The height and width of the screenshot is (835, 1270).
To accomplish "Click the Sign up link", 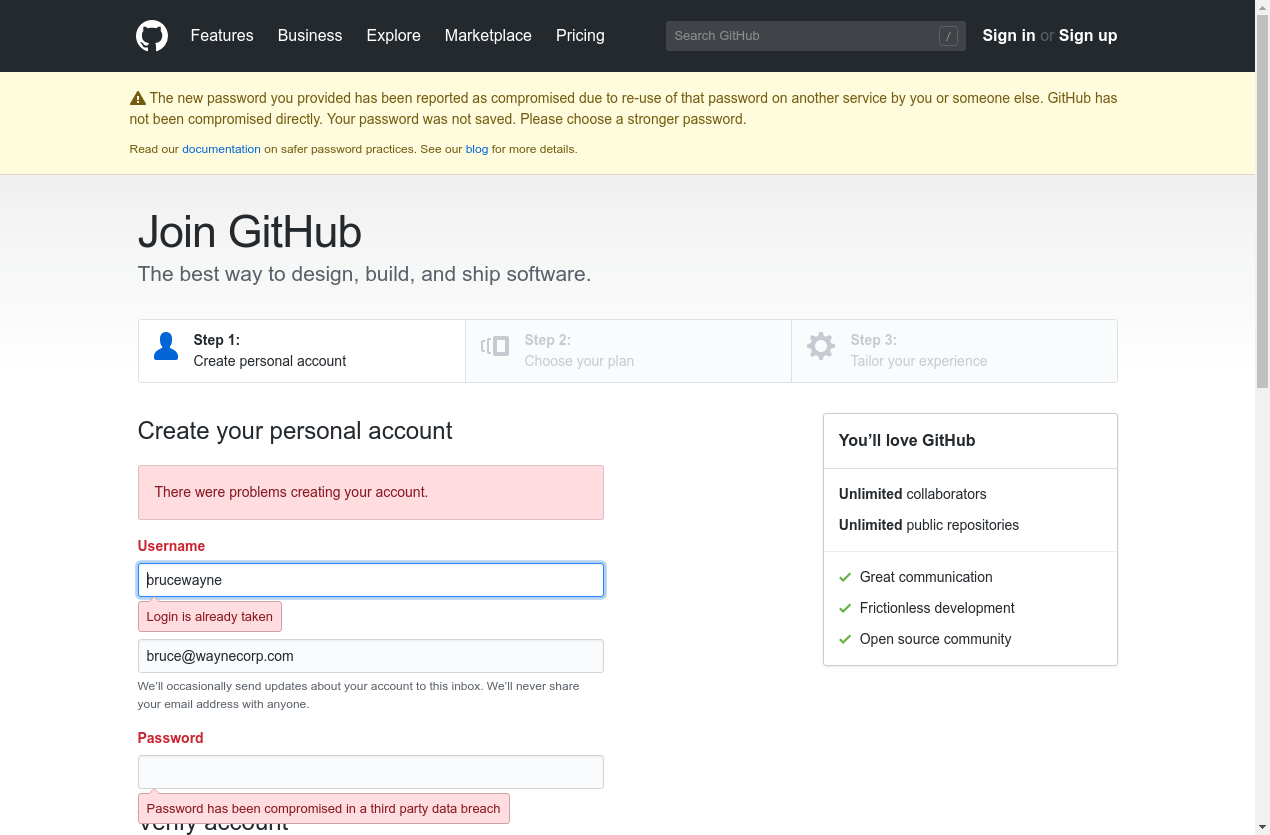I will (x=1088, y=35).
